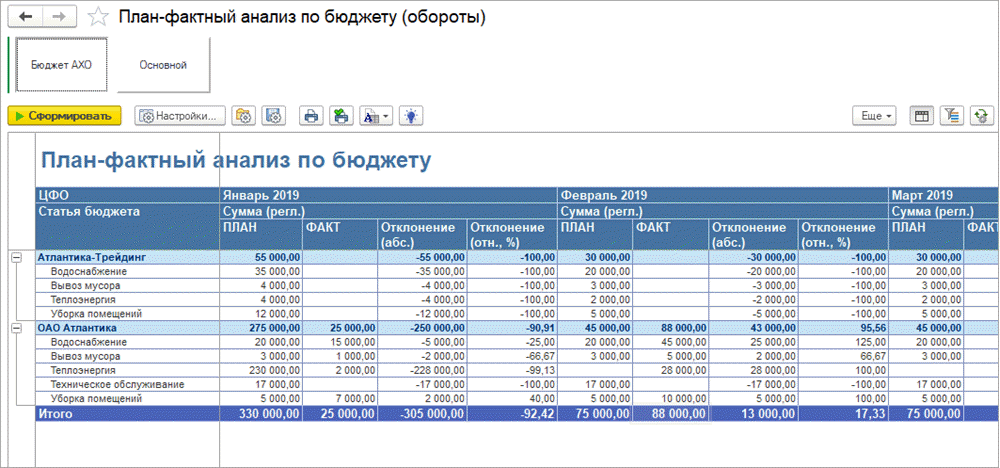The image size is (1000, 468).
Task: Collapse the ОАО Атлантика group
Action: tap(16, 327)
